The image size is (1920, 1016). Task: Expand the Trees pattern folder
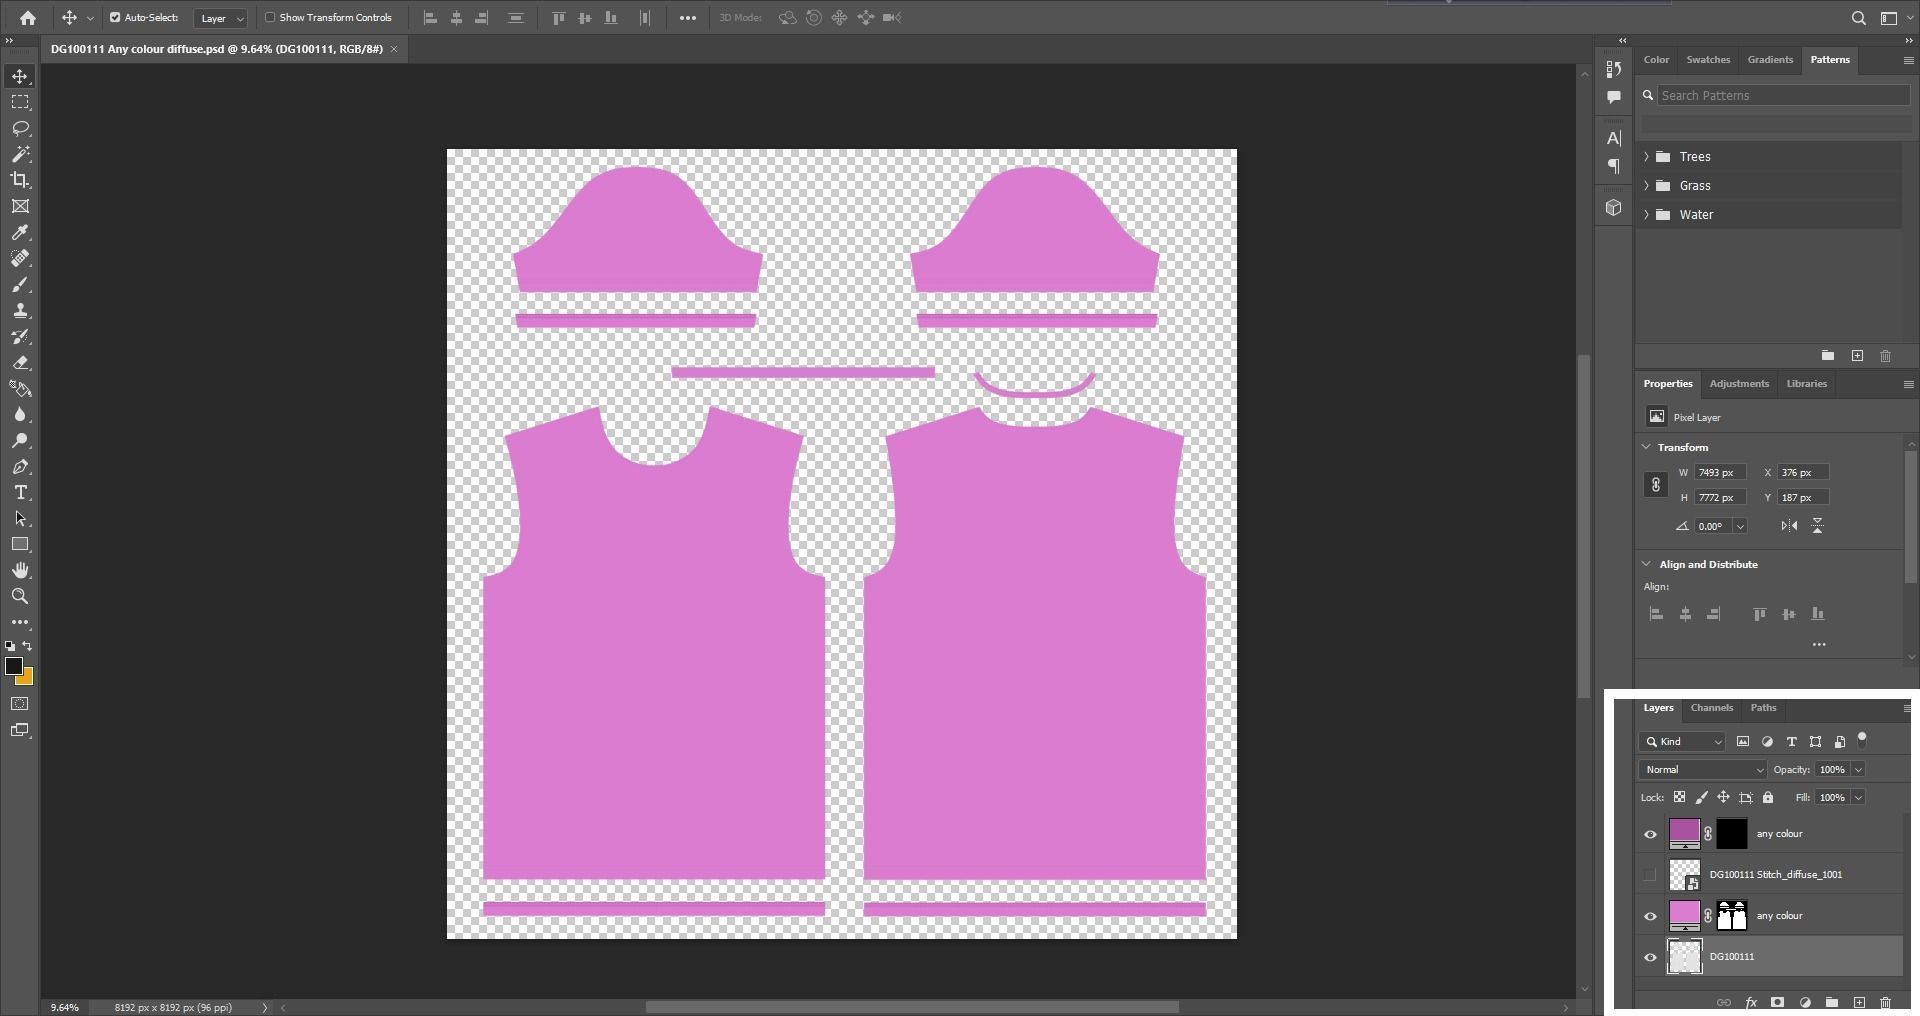(x=1646, y=157)
